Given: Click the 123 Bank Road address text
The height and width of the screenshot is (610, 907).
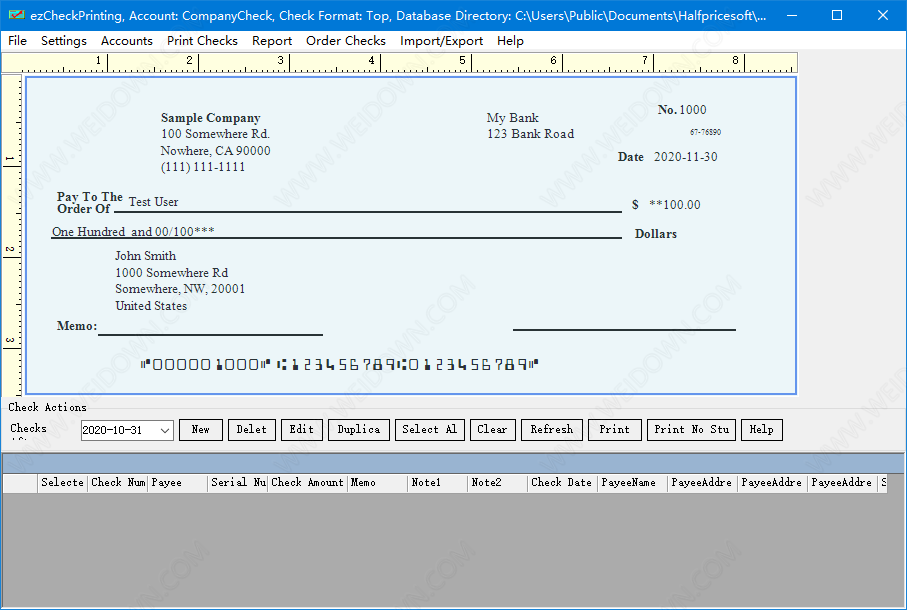Looking at the screenshot, I should tap(530, 134).
